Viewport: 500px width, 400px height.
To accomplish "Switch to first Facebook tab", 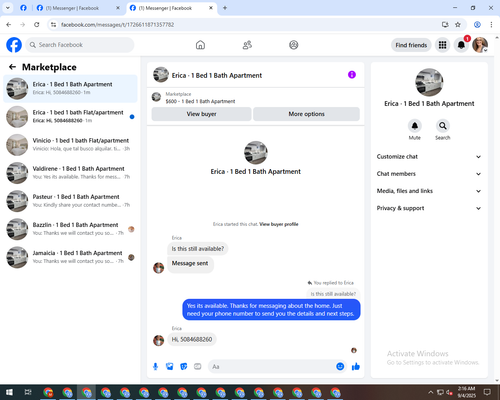I will 23,8.
